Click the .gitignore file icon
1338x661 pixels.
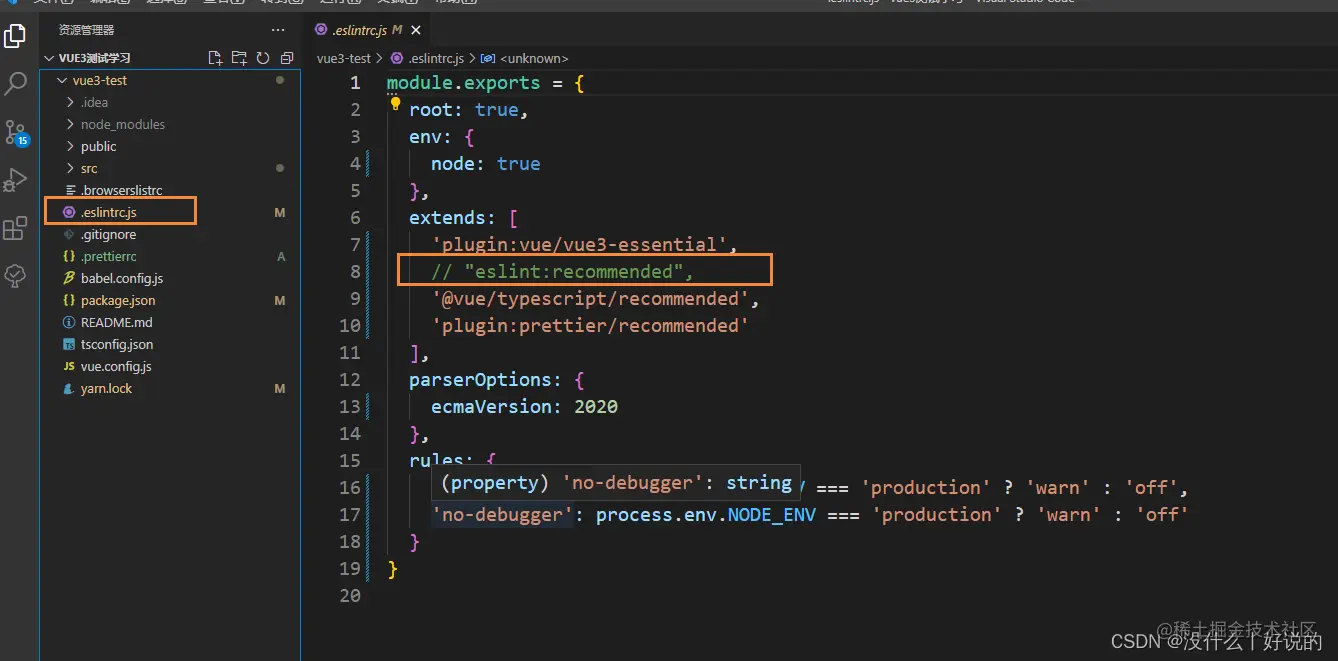[69, 234]
